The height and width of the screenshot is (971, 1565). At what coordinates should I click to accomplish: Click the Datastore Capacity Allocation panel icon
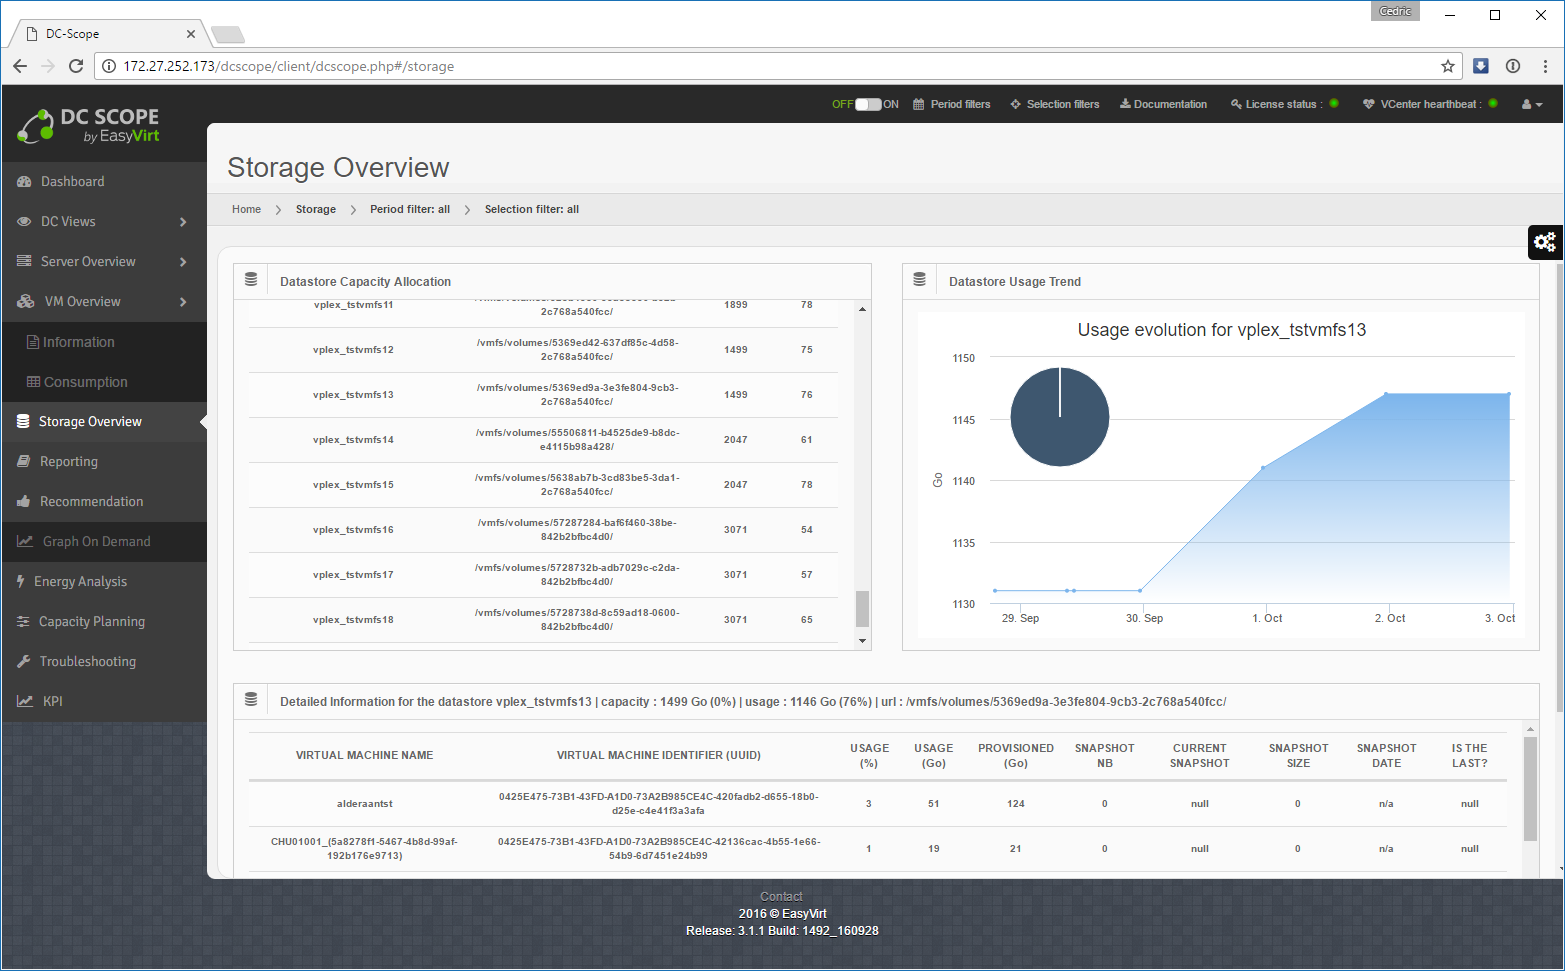tap(251, 280)
